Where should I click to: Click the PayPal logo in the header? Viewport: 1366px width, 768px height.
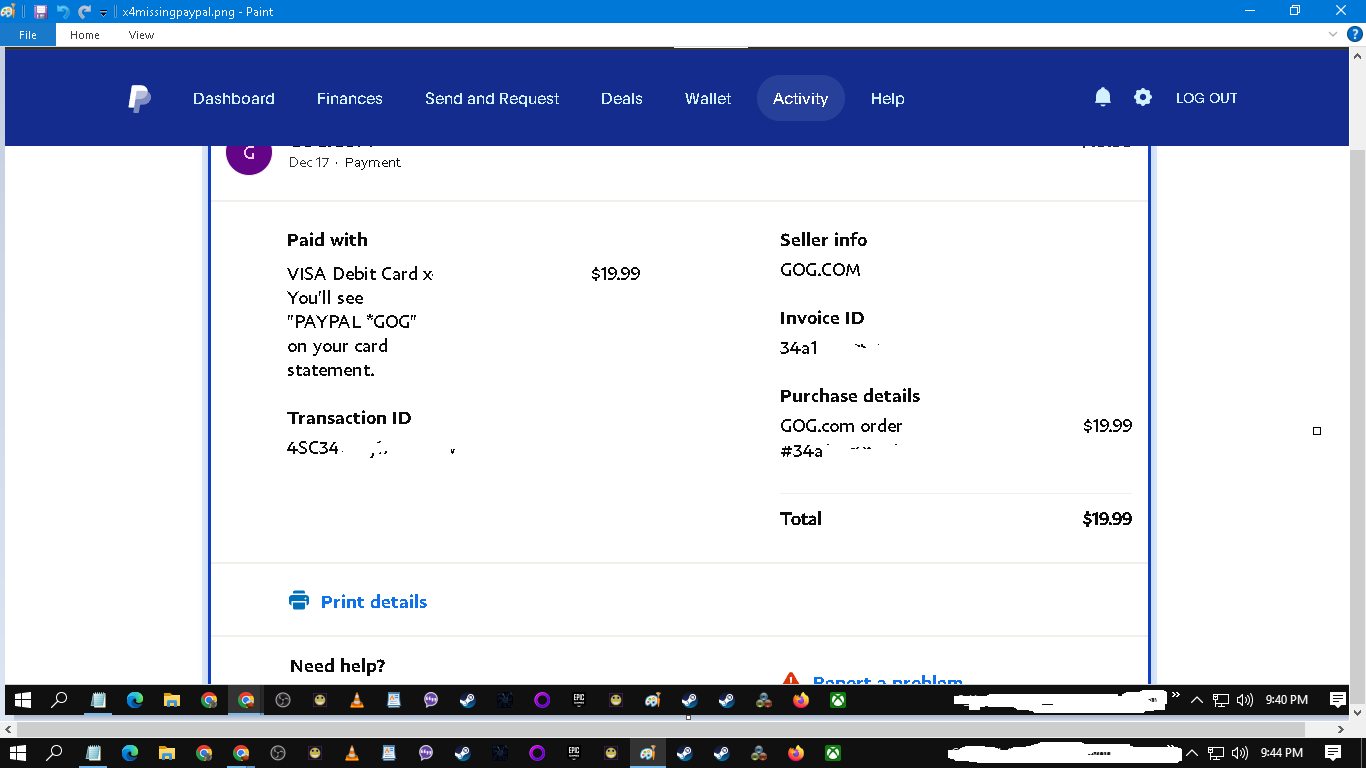(139, 98)
